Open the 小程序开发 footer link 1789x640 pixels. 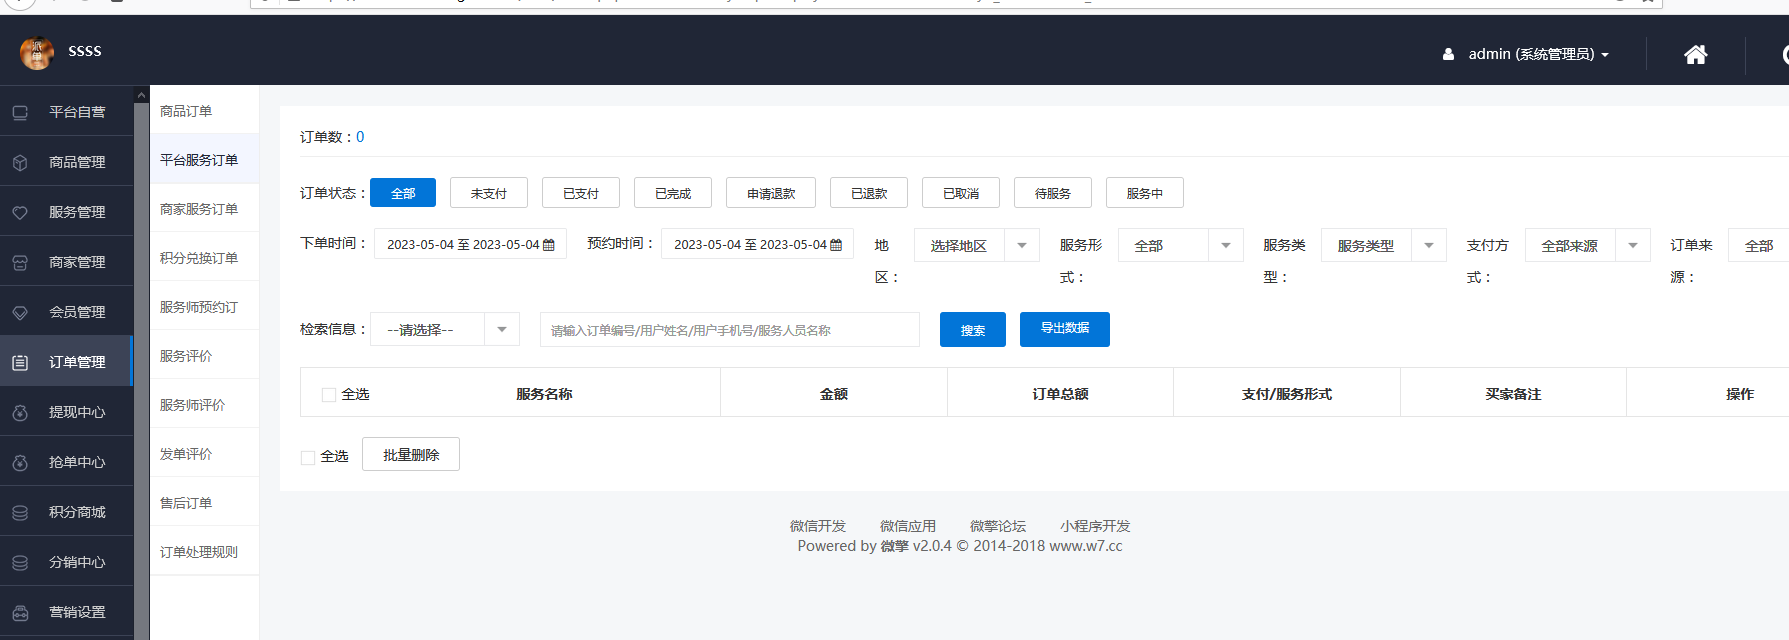[1095, 526]
